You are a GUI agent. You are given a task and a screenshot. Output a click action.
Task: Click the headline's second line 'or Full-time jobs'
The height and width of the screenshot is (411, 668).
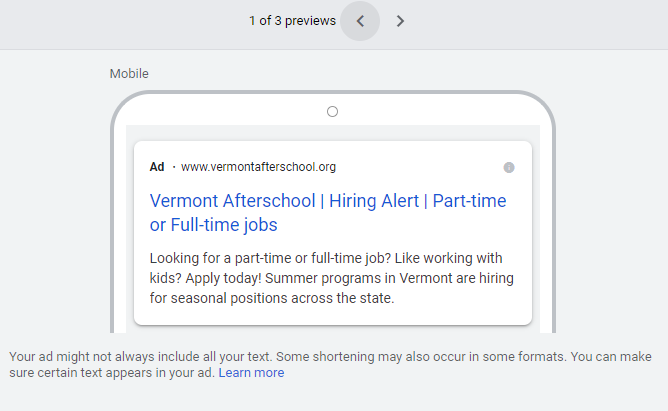[x=214, y=224]
